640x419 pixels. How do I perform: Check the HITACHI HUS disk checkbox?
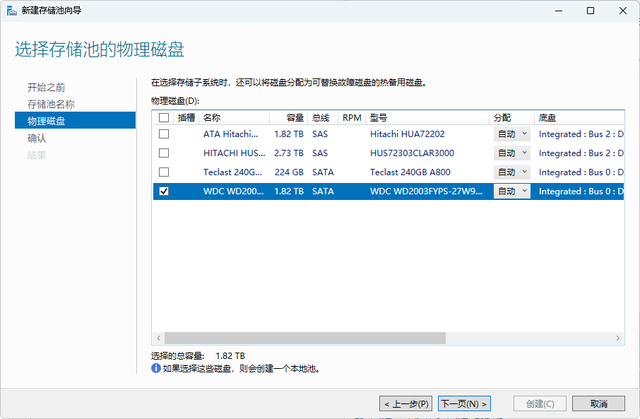pyautogui.click(x=164, y=153)
